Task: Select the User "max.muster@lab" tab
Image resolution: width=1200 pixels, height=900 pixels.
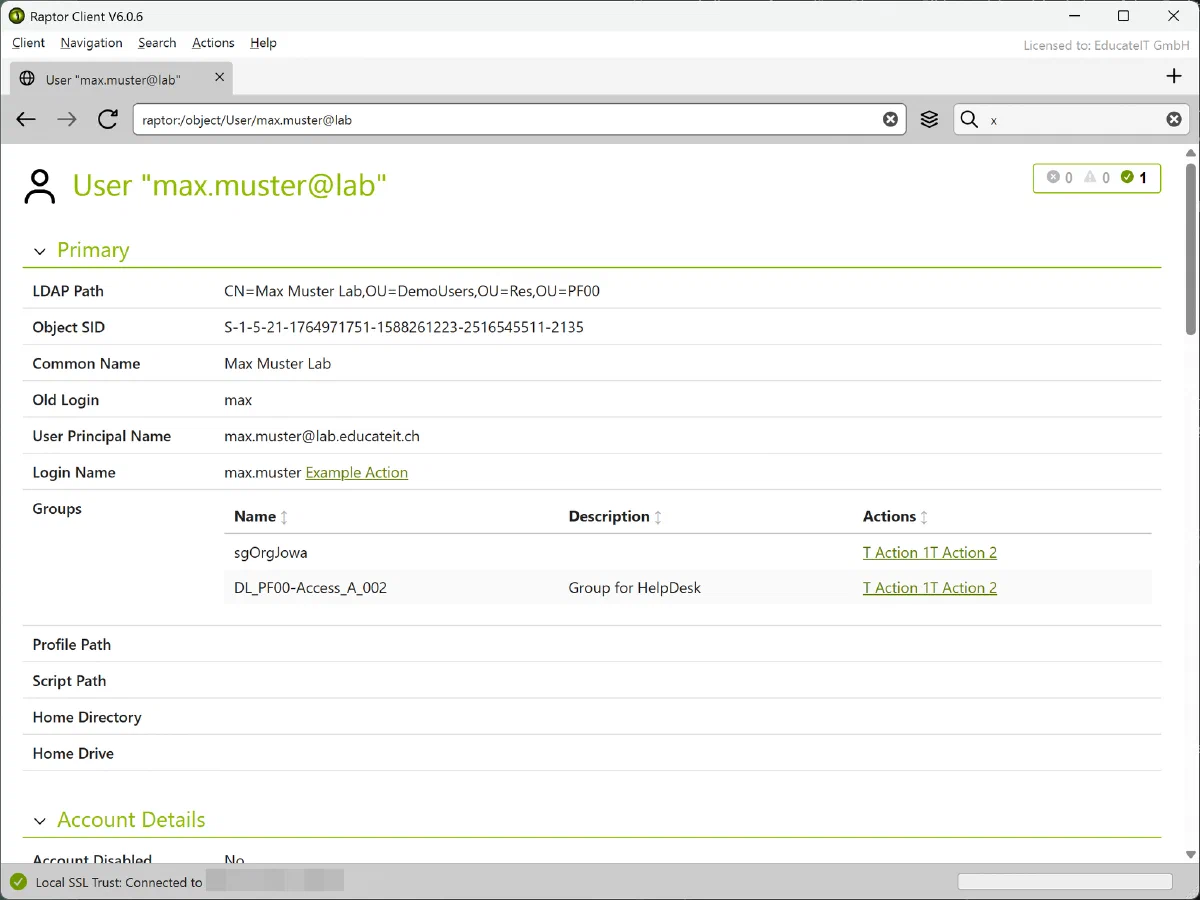Action: (x=122, y=78)
